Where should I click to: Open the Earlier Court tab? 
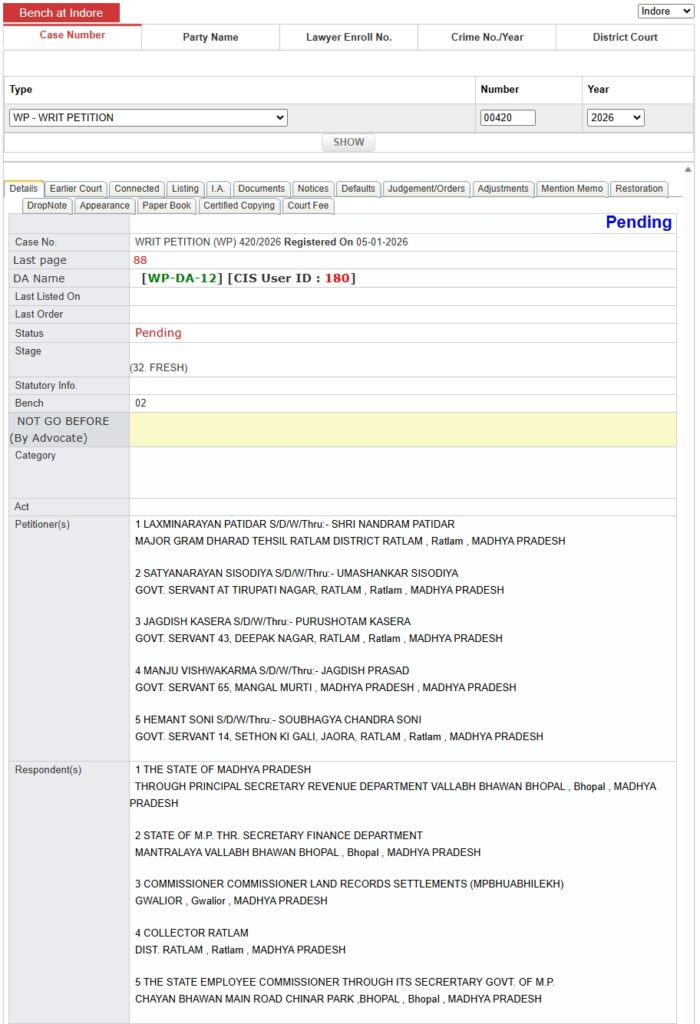(x=76, y=189)
